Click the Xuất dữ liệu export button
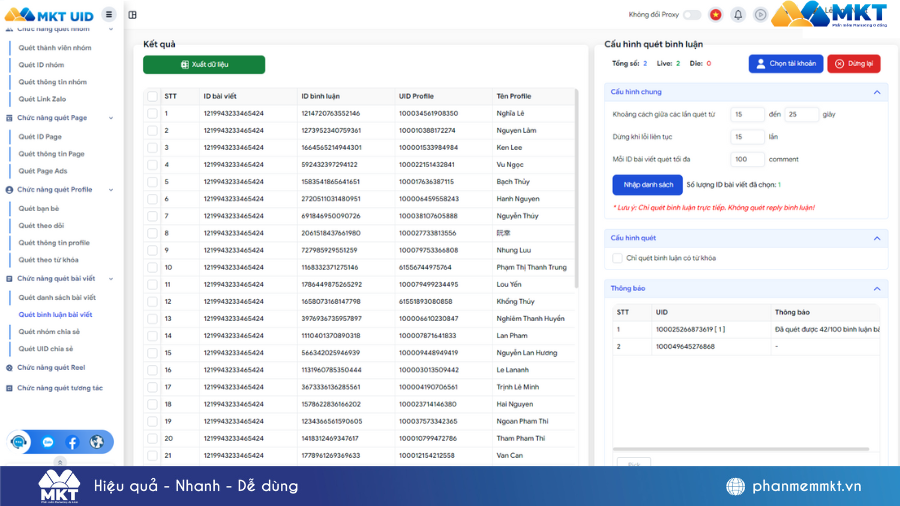Image resolution: width=900 pixels, height=506 pixels. [x=204, y=65]
